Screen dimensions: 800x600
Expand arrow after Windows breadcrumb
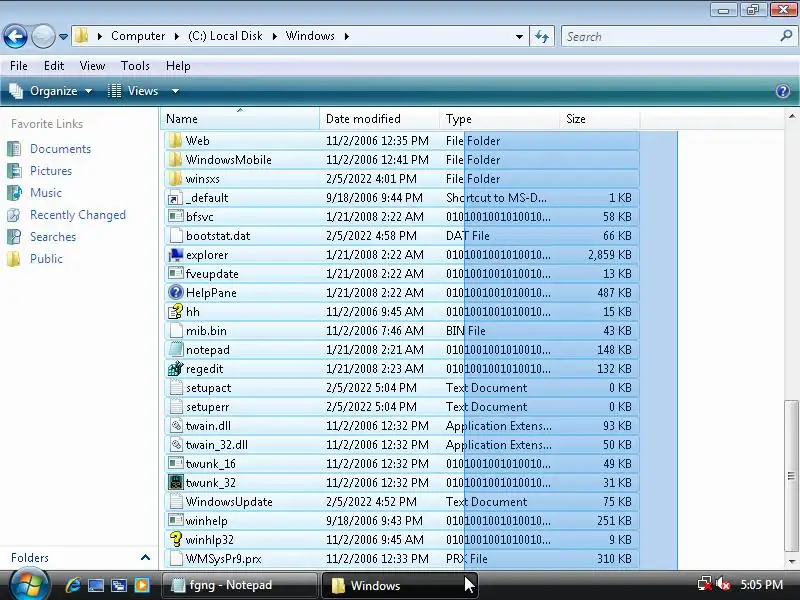tap(346, 37)
